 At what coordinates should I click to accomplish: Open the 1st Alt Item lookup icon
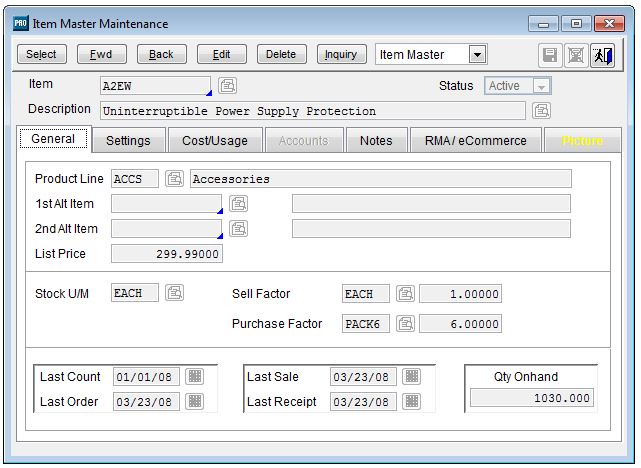[x=238, y=204]
